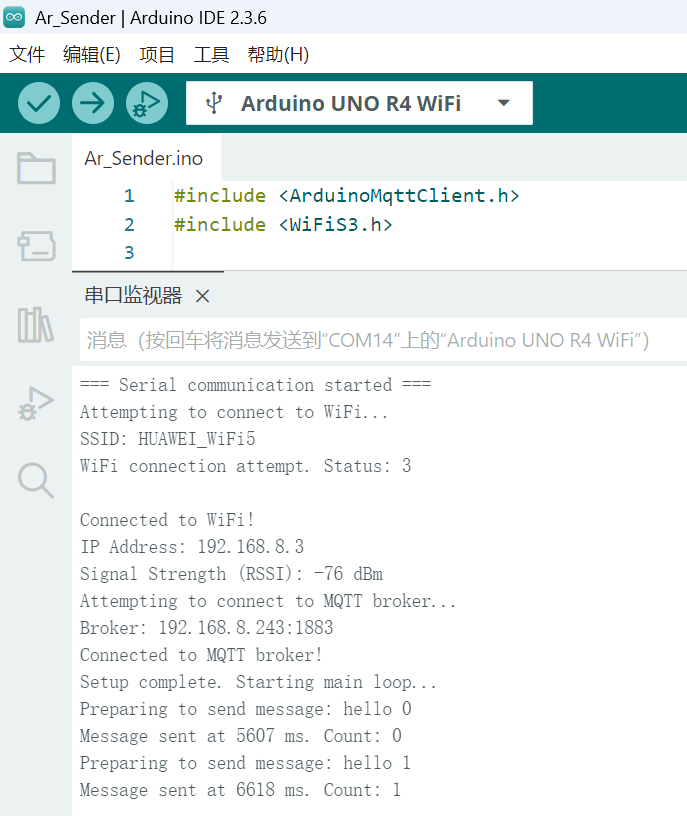
Task: Start debugging with the bug-play toolbar button
Action: (147, 103)
